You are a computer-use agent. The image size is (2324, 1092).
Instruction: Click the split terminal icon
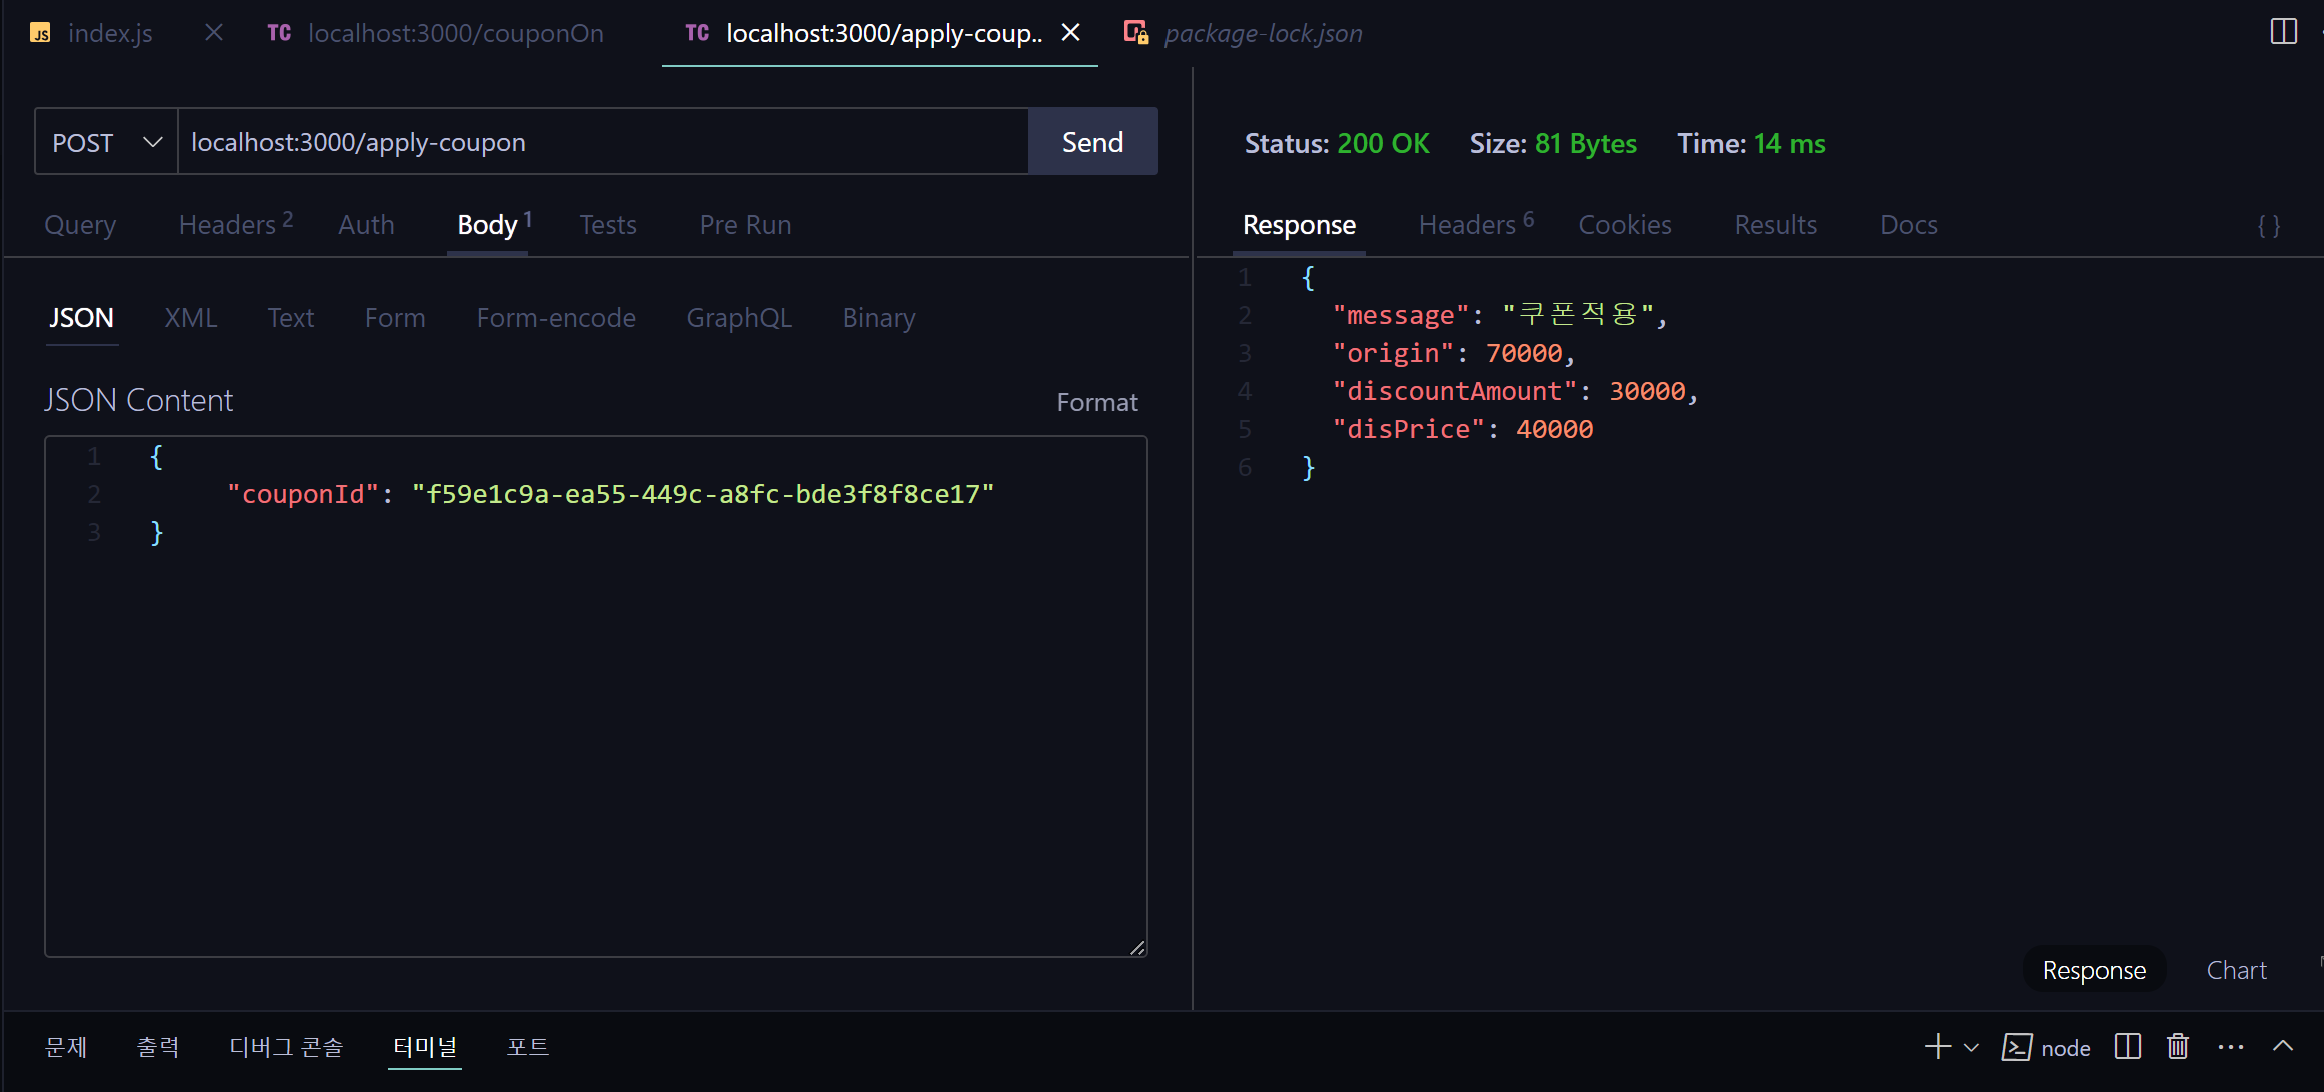point(2127,1047)
